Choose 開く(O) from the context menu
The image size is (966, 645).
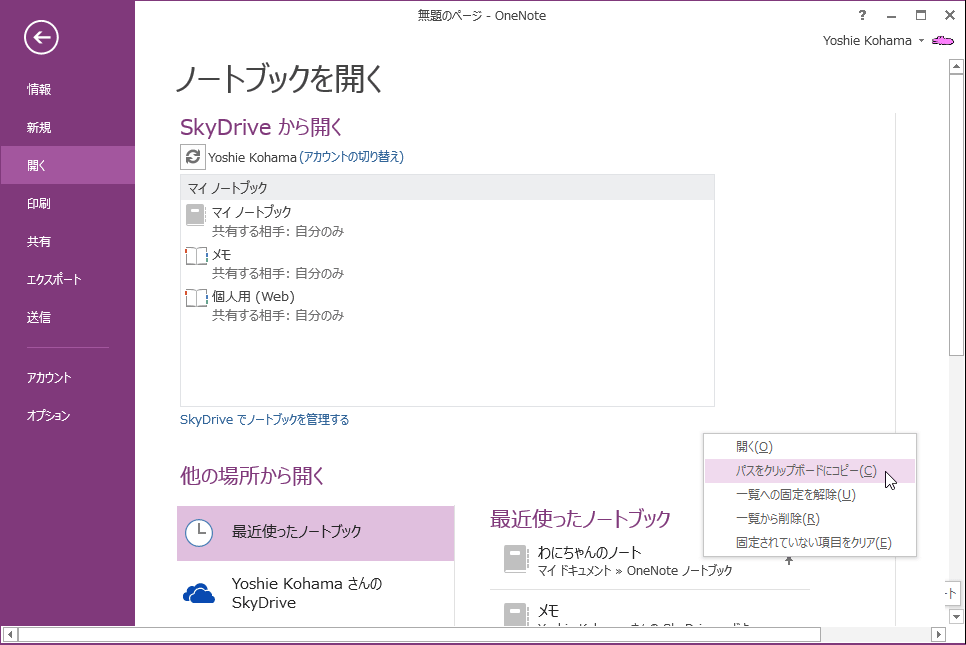(754, 447)
